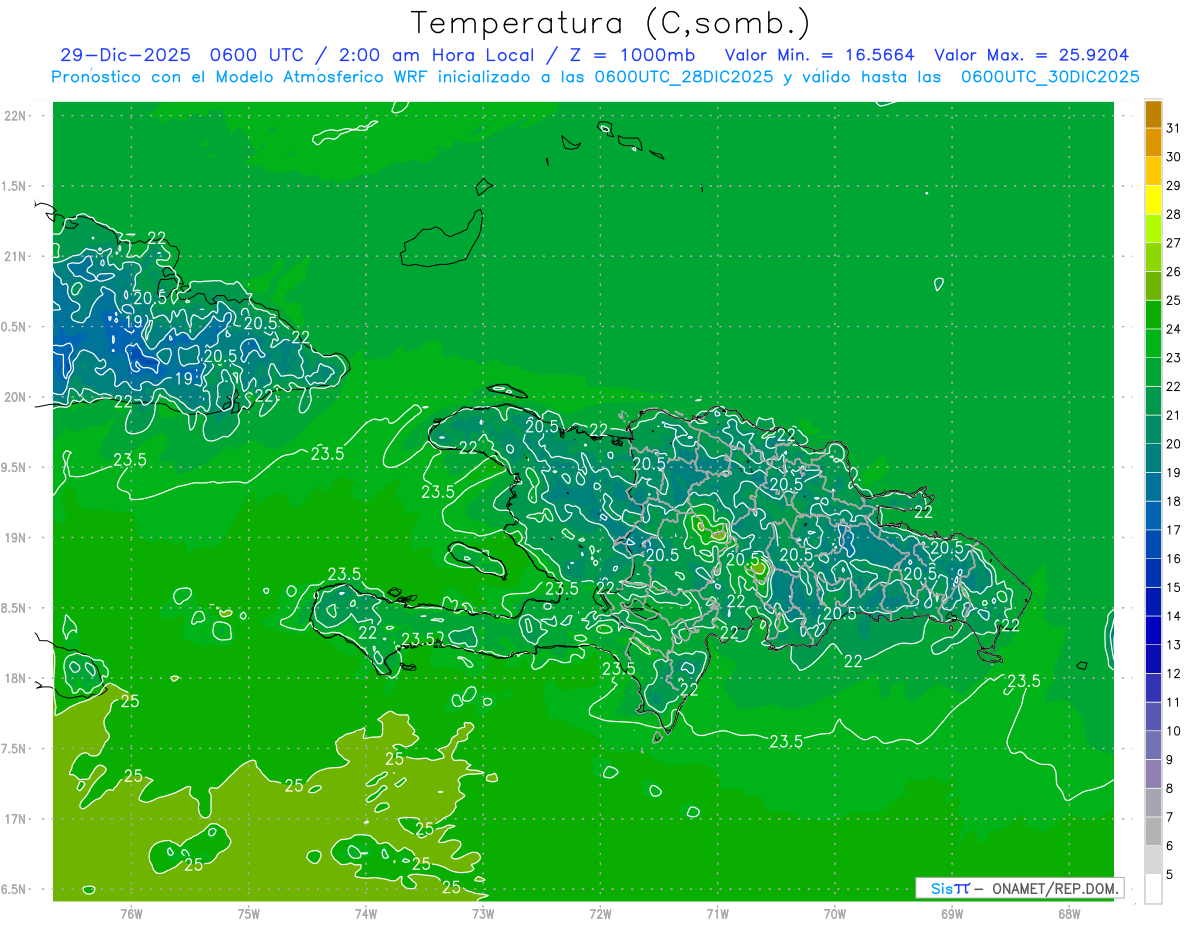Pick the green colorbar segment between 24 and 25
This screenshot has width=1200, height=927.
pyautogui.click(x=1153, y=314)
